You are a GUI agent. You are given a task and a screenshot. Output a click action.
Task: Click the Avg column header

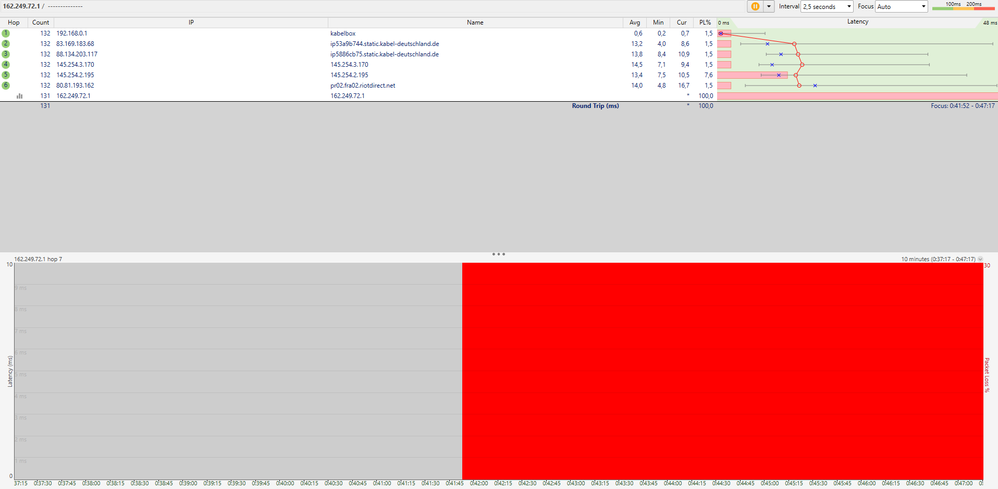pos(634,22)
